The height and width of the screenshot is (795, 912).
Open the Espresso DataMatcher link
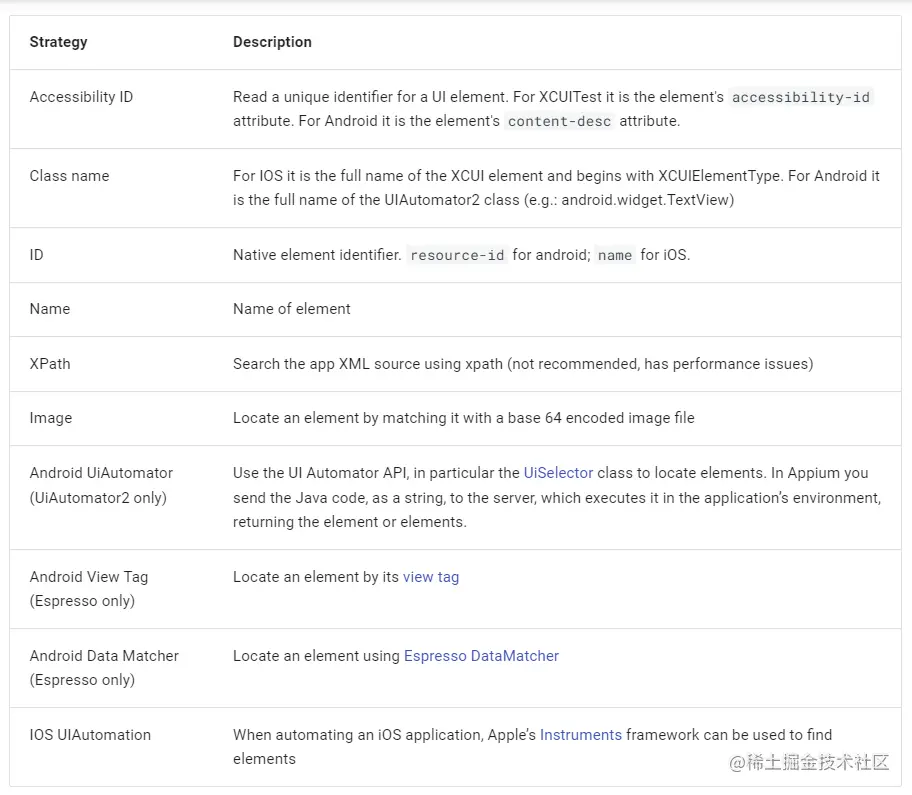click(481, 656)
